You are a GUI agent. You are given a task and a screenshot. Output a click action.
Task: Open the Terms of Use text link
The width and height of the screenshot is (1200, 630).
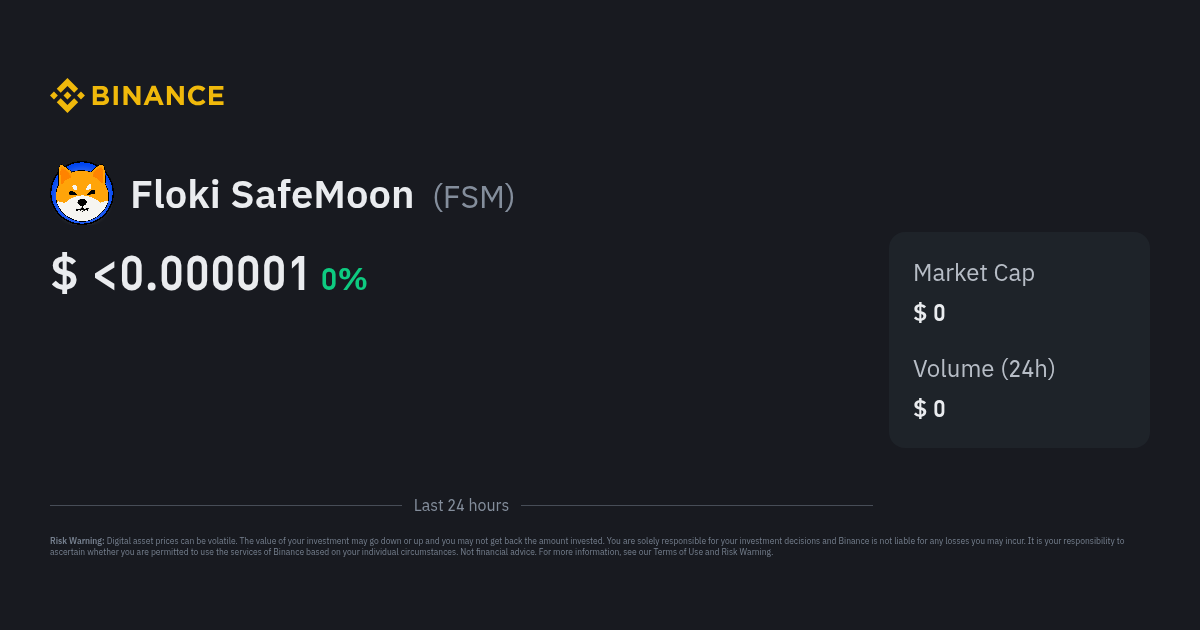(x=677, y=552)
